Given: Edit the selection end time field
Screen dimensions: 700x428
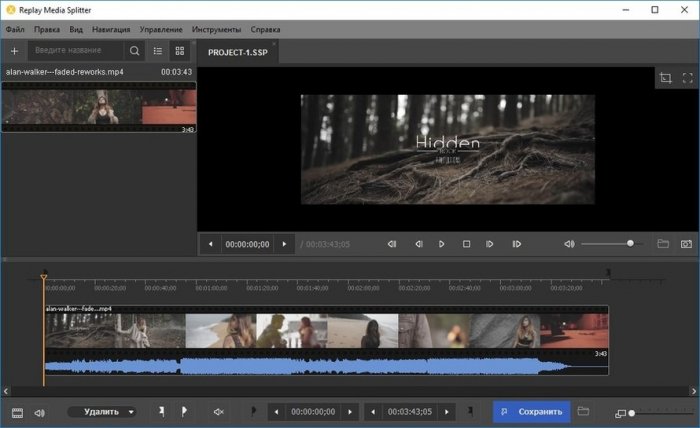Looking at the screenshot, I should (410, 412).
